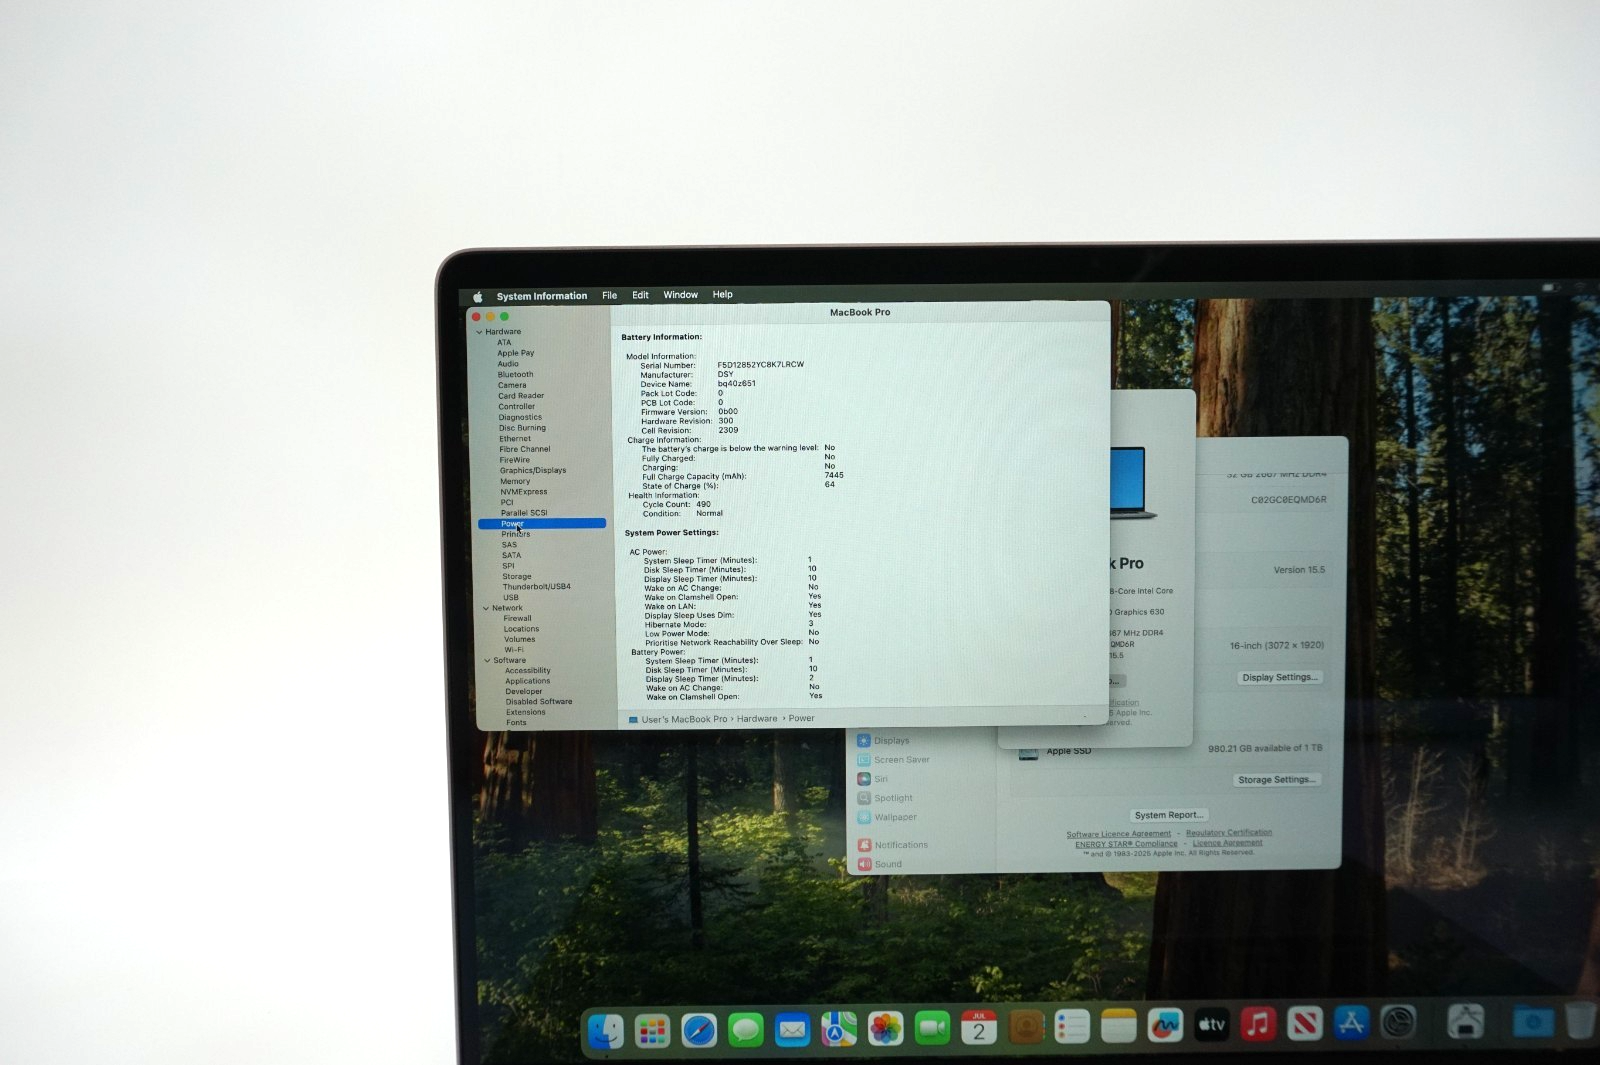
Task: Open Maps from the Dock
Action: click(839, 1028)
